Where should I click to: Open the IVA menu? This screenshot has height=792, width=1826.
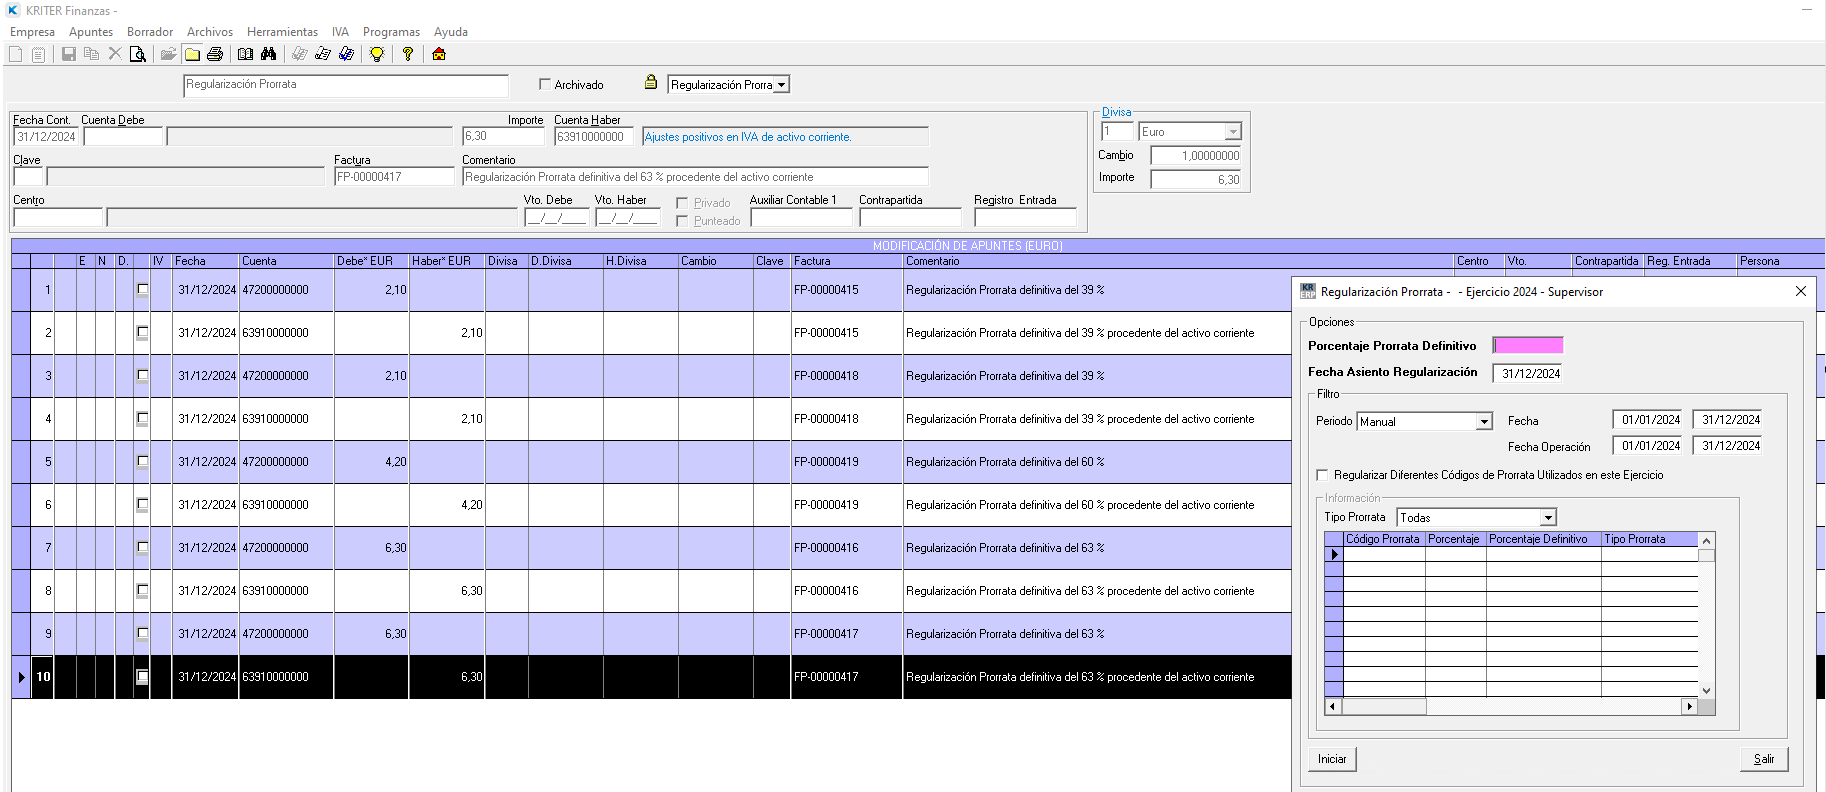pos(340,32)
